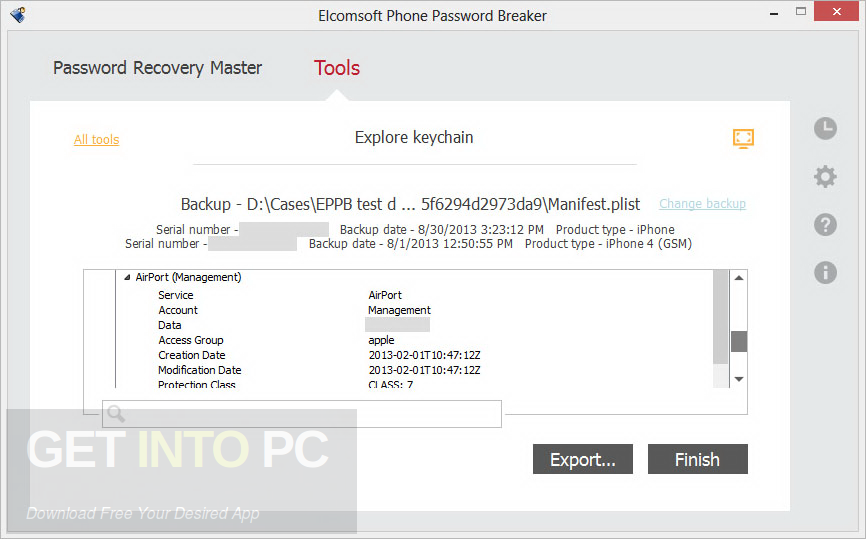The image size is (866, 539).
Task: Select the Data row label
Action: pyautogui.click(x=170, y=325)
